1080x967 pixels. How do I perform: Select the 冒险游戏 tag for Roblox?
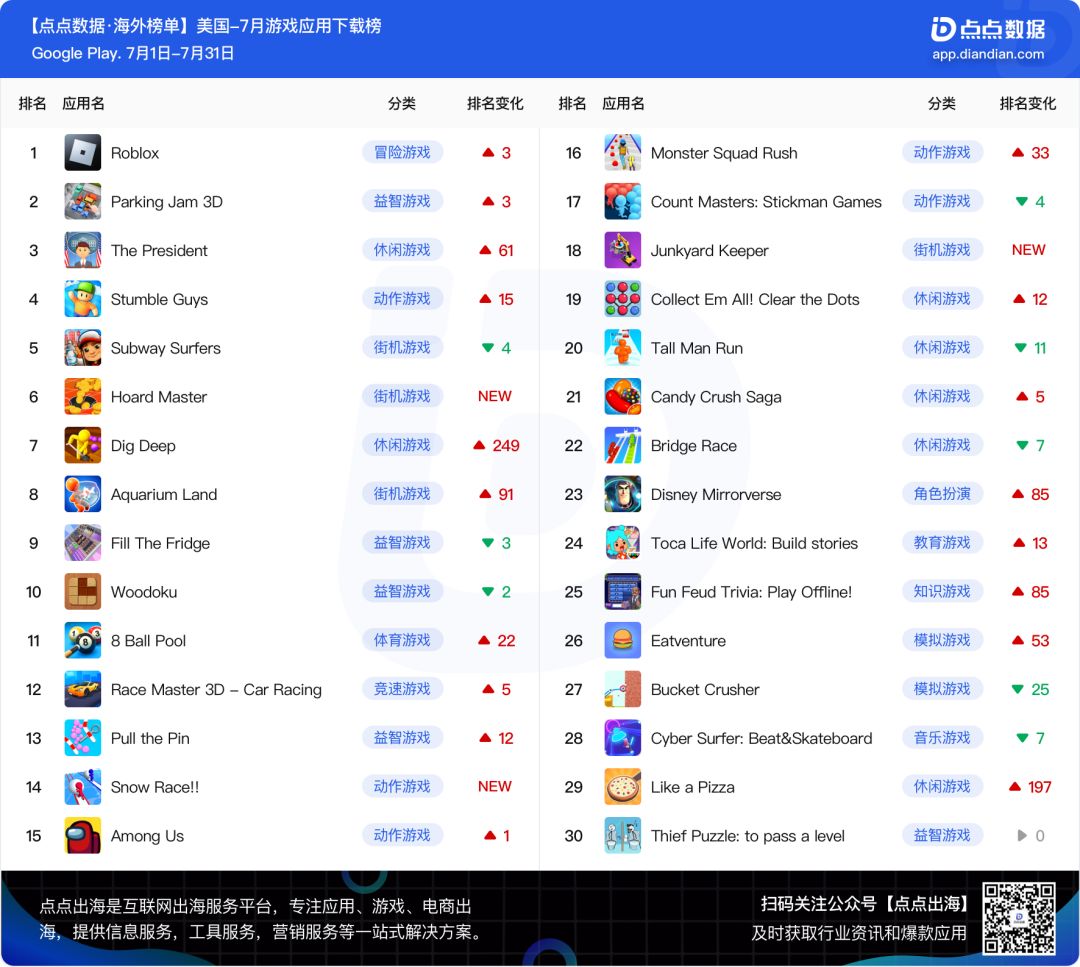click(x=402, y=152)
